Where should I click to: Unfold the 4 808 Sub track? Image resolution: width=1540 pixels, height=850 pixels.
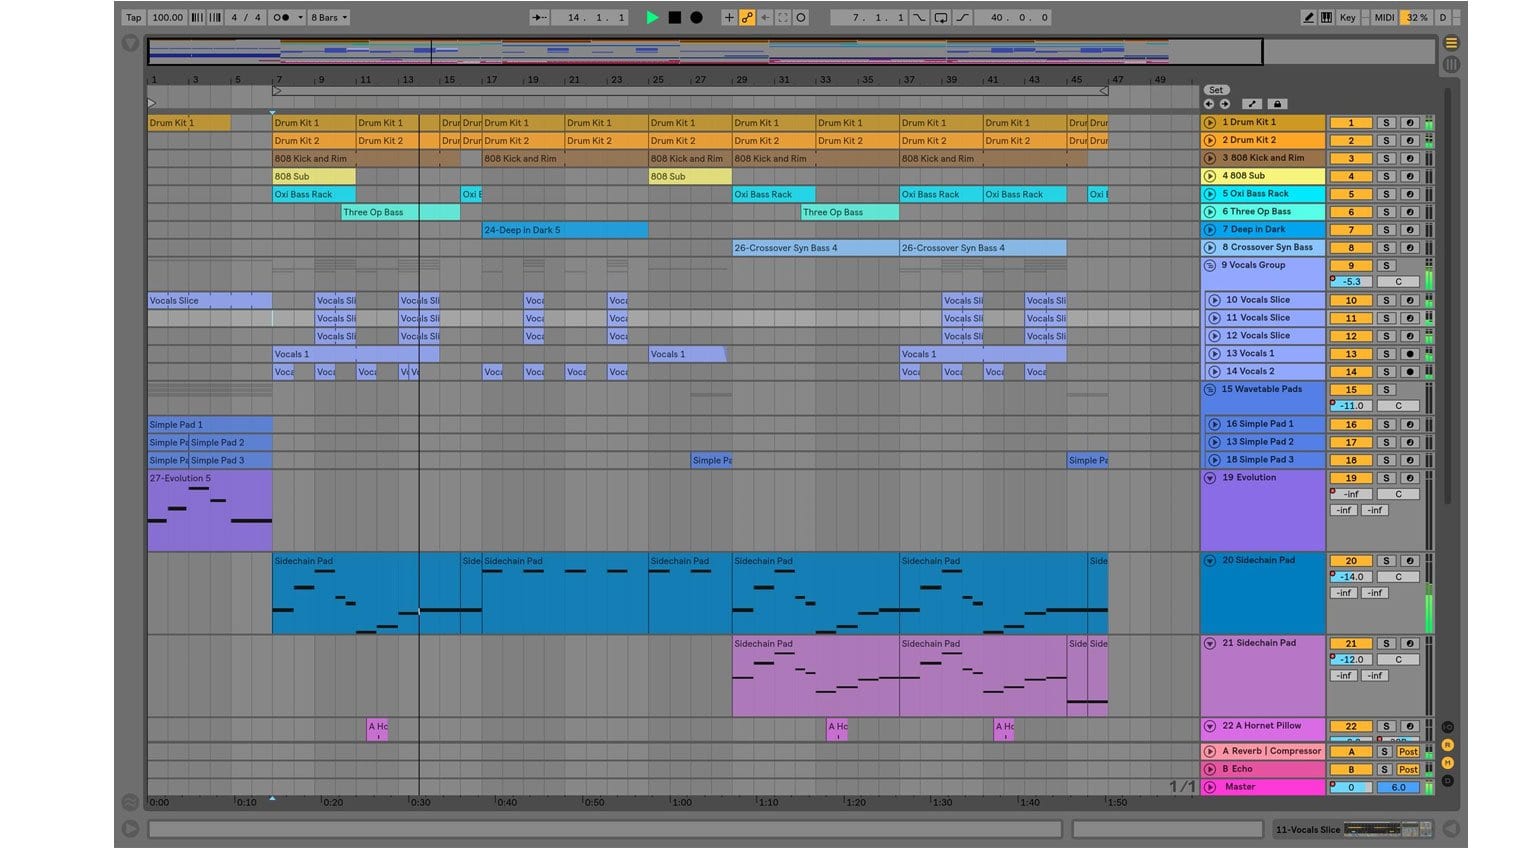1210,176
